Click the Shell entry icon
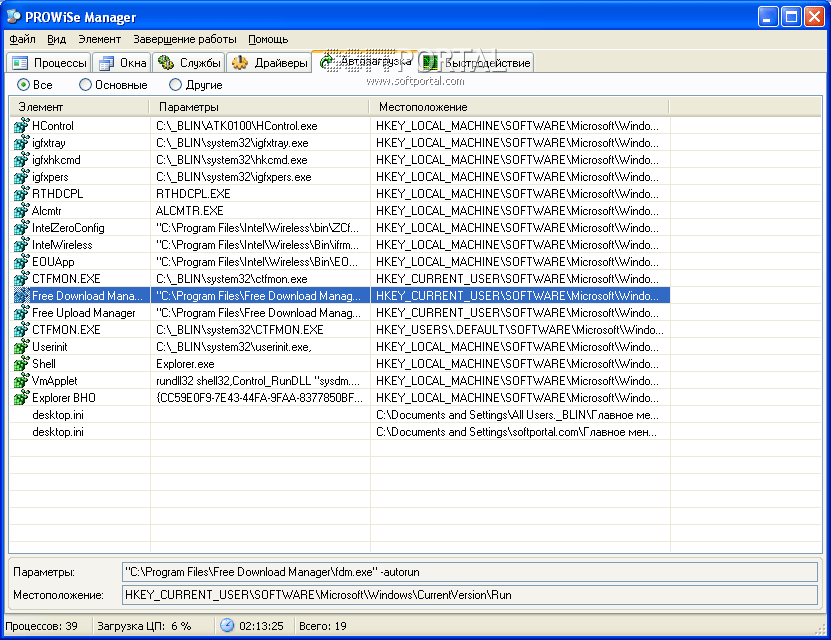This screenshot has height=640, width=831. coord(21,363)
